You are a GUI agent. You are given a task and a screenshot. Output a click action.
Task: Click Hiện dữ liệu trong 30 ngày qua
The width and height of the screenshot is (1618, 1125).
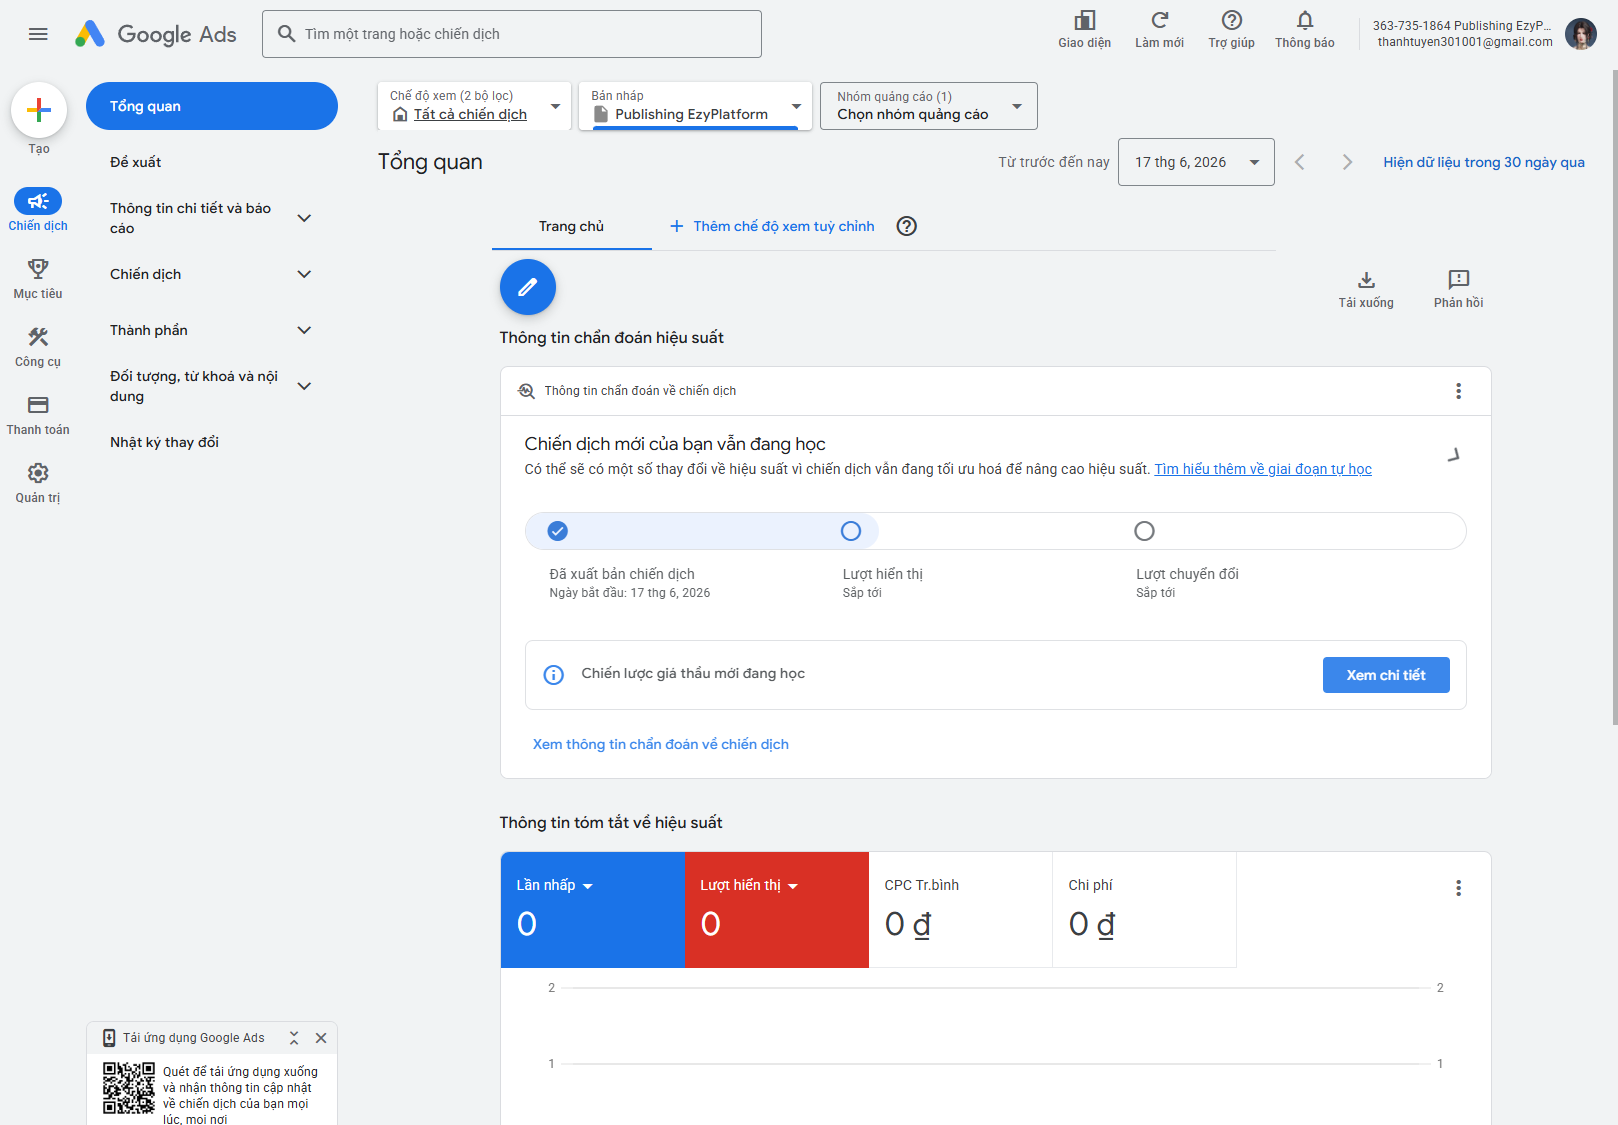(x=1484, y=162)
